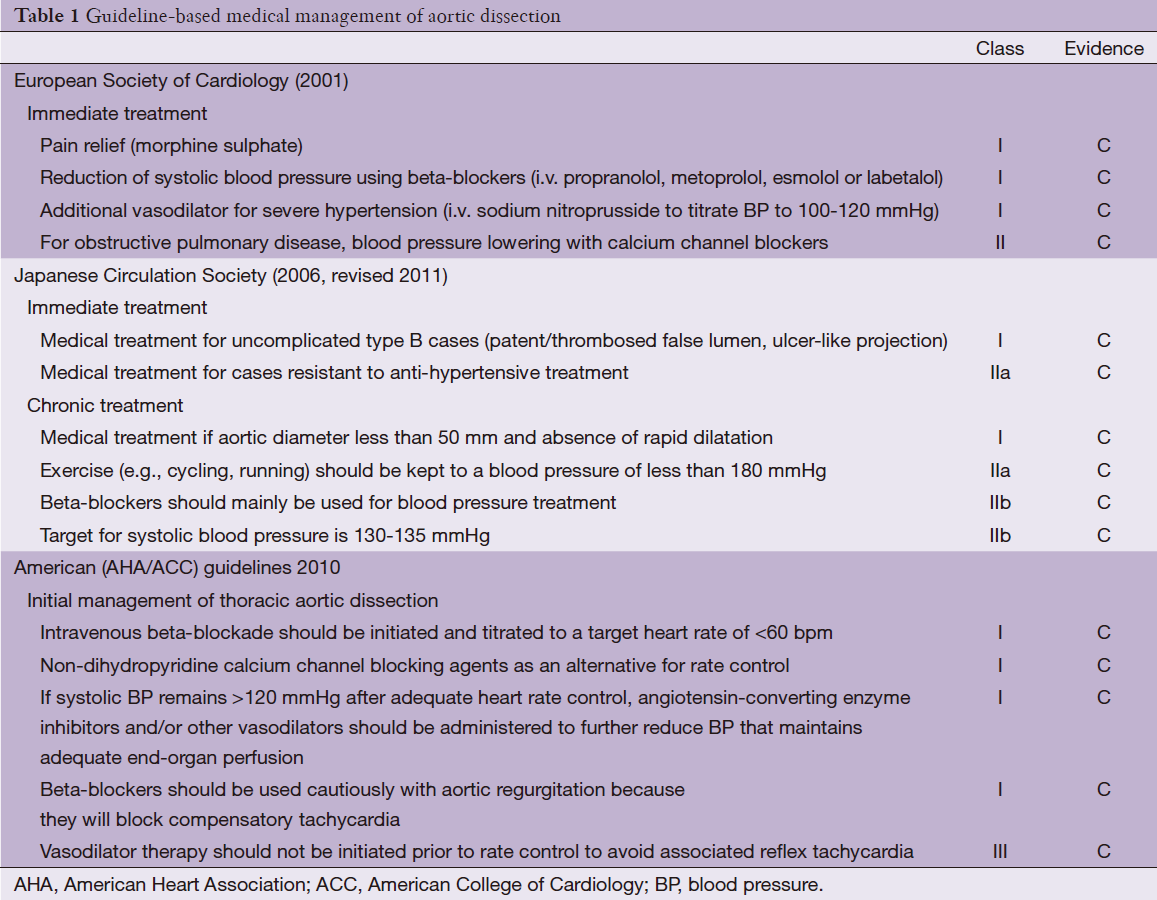
Task: Select class 'IIa' for anti-hypertensive resistant cases
Action: point(1000,373)
